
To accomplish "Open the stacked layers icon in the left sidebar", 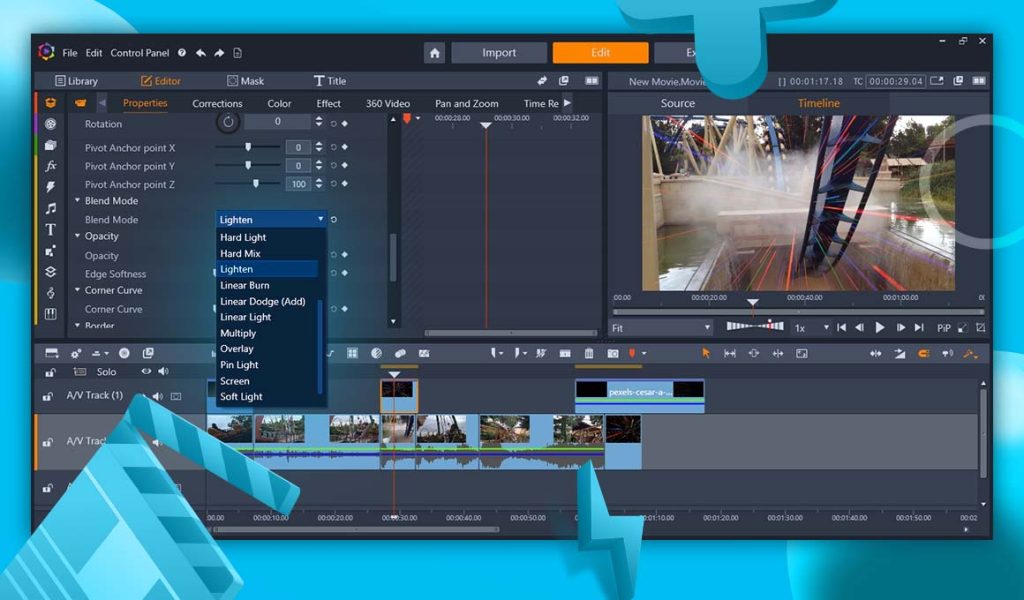I will [x=50, y=272].
